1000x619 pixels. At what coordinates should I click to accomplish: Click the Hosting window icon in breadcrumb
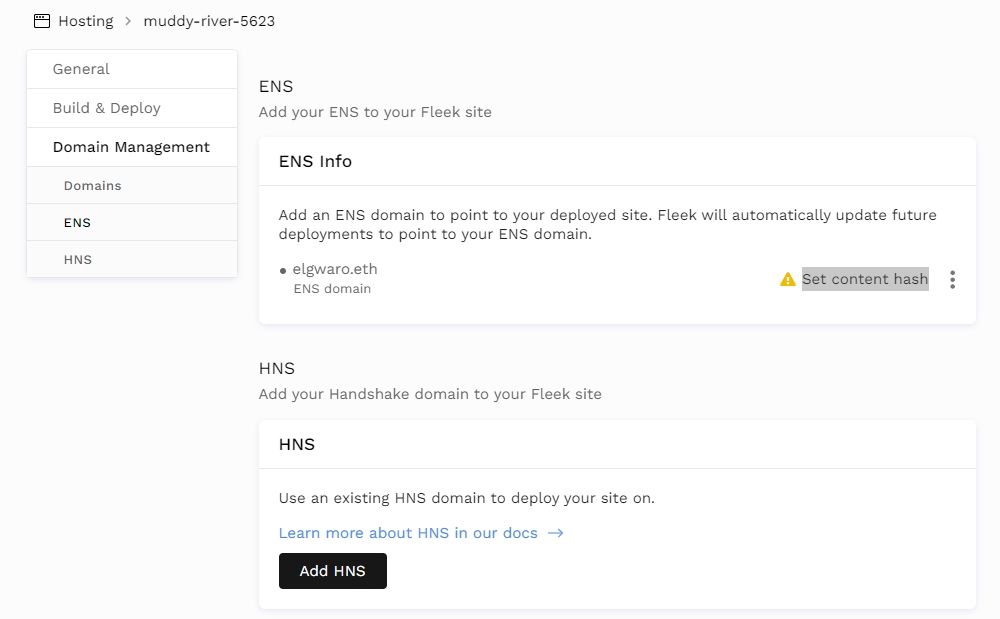42,21
